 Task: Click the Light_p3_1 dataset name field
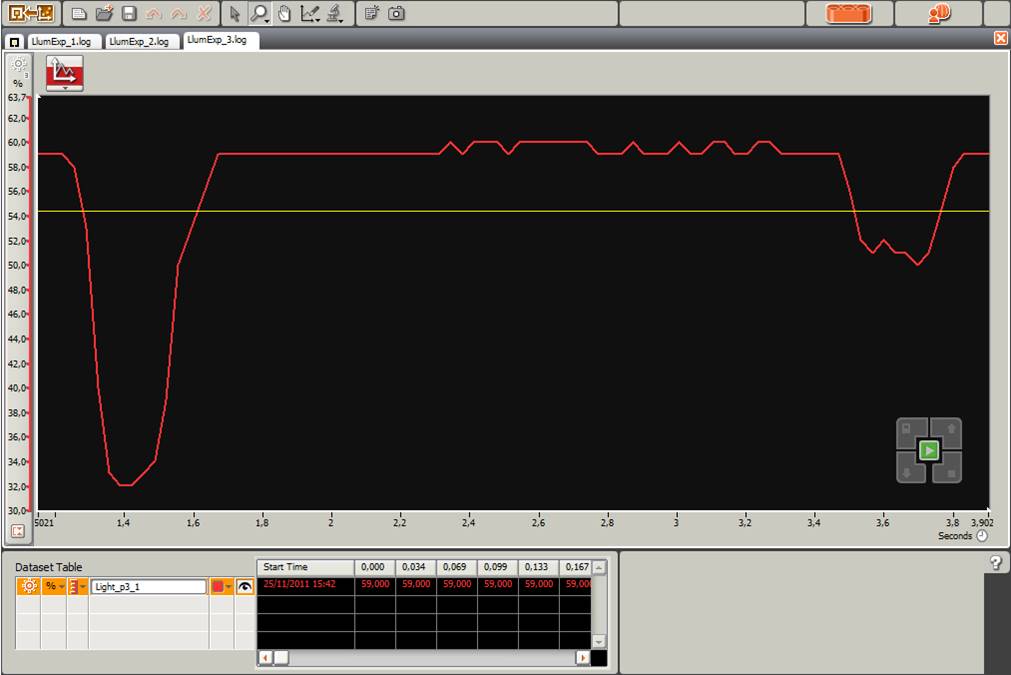point(148,587)
